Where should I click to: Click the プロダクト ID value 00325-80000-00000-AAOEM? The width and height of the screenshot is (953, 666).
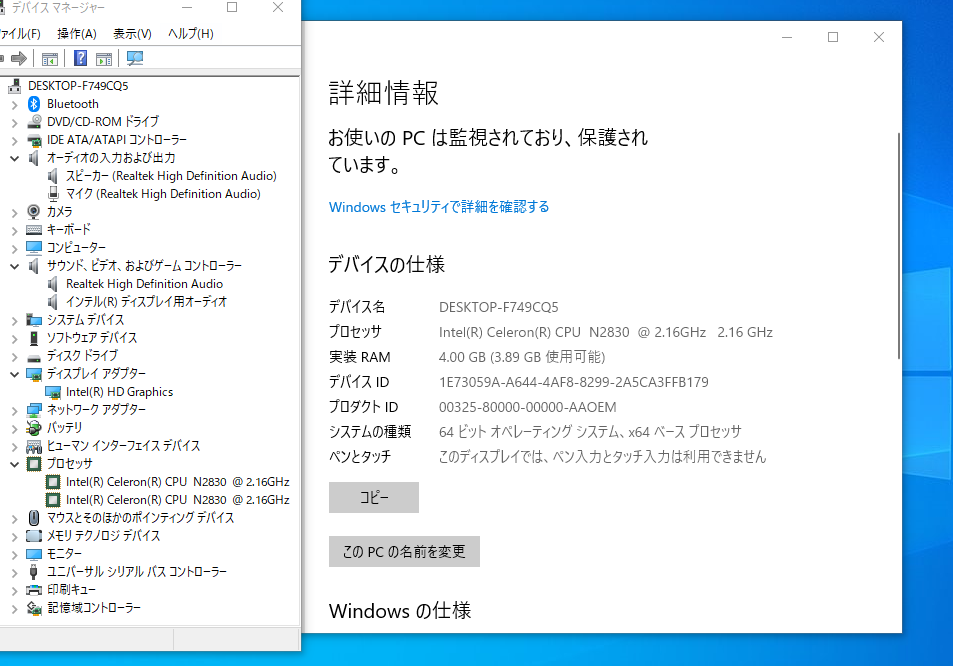(528, 407)
